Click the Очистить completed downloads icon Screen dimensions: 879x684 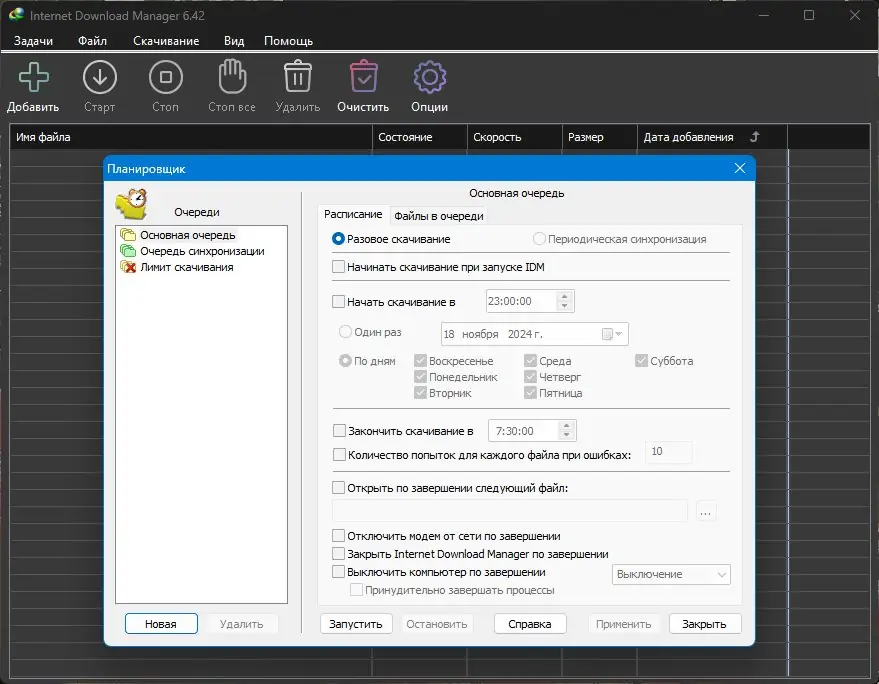[x=362, y=77]
